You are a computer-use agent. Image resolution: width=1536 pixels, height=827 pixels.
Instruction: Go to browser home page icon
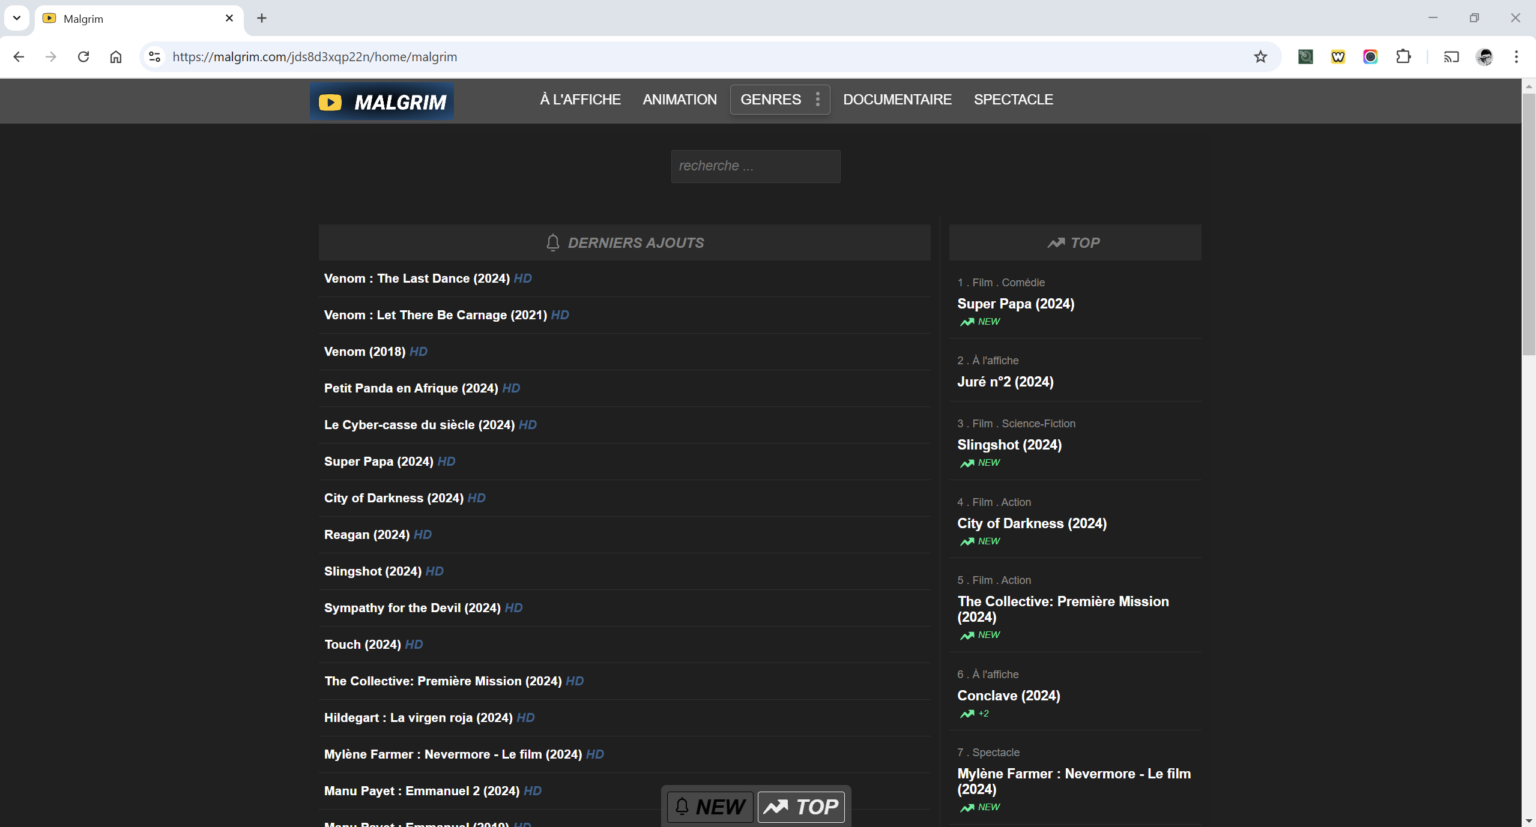(x=116, y=57)
